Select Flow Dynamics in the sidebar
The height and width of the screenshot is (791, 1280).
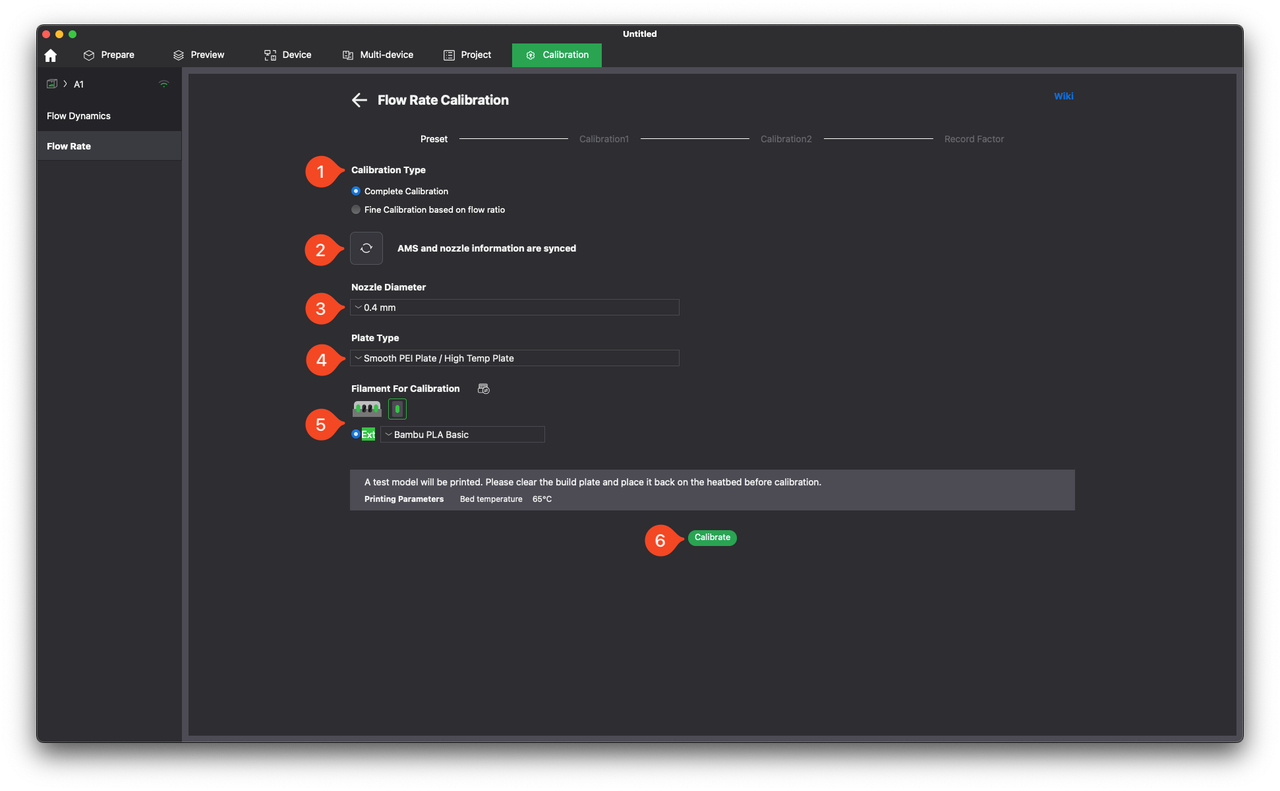pos(79,116)
